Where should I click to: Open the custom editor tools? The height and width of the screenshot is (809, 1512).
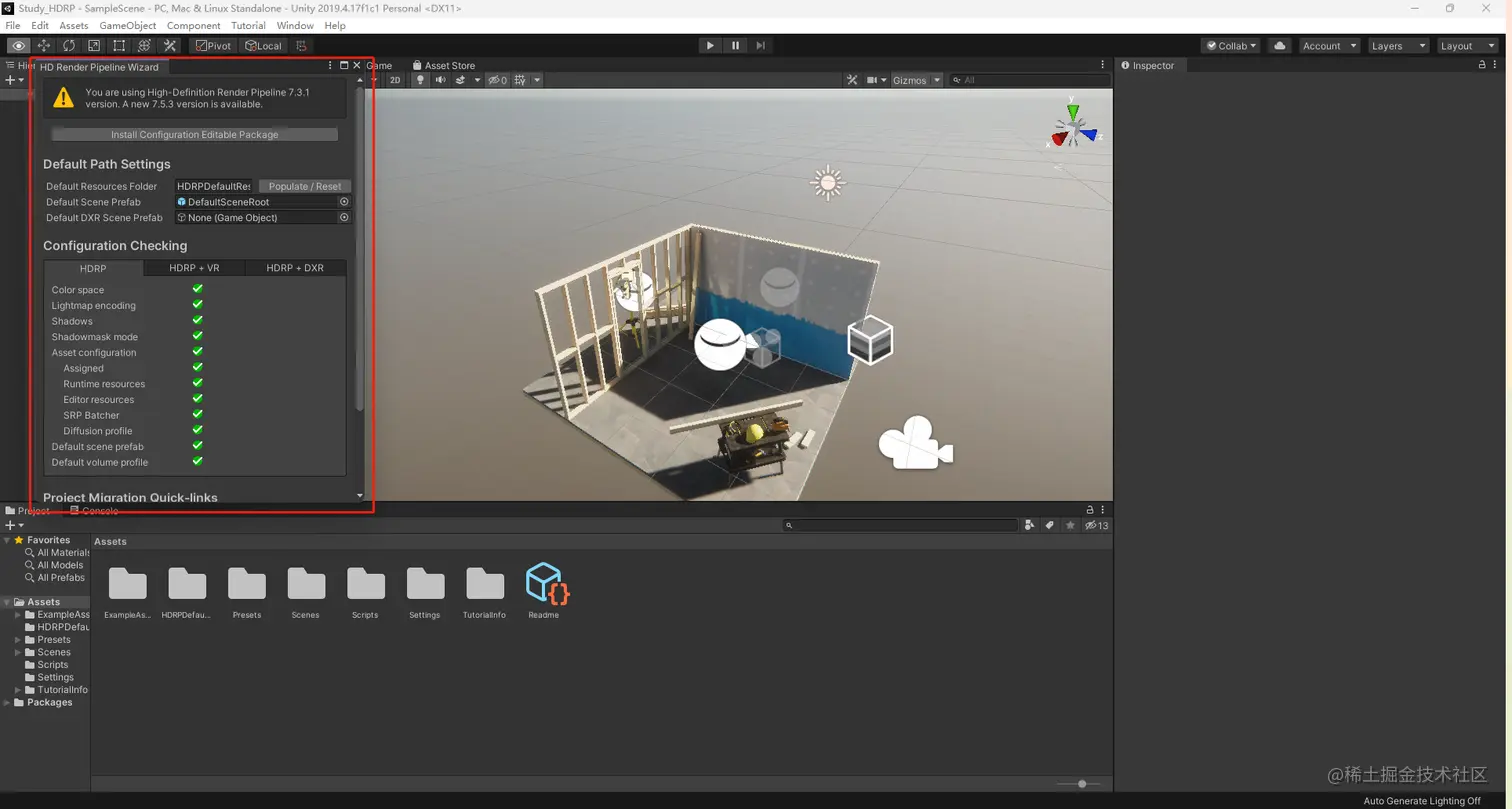[170, 46]
